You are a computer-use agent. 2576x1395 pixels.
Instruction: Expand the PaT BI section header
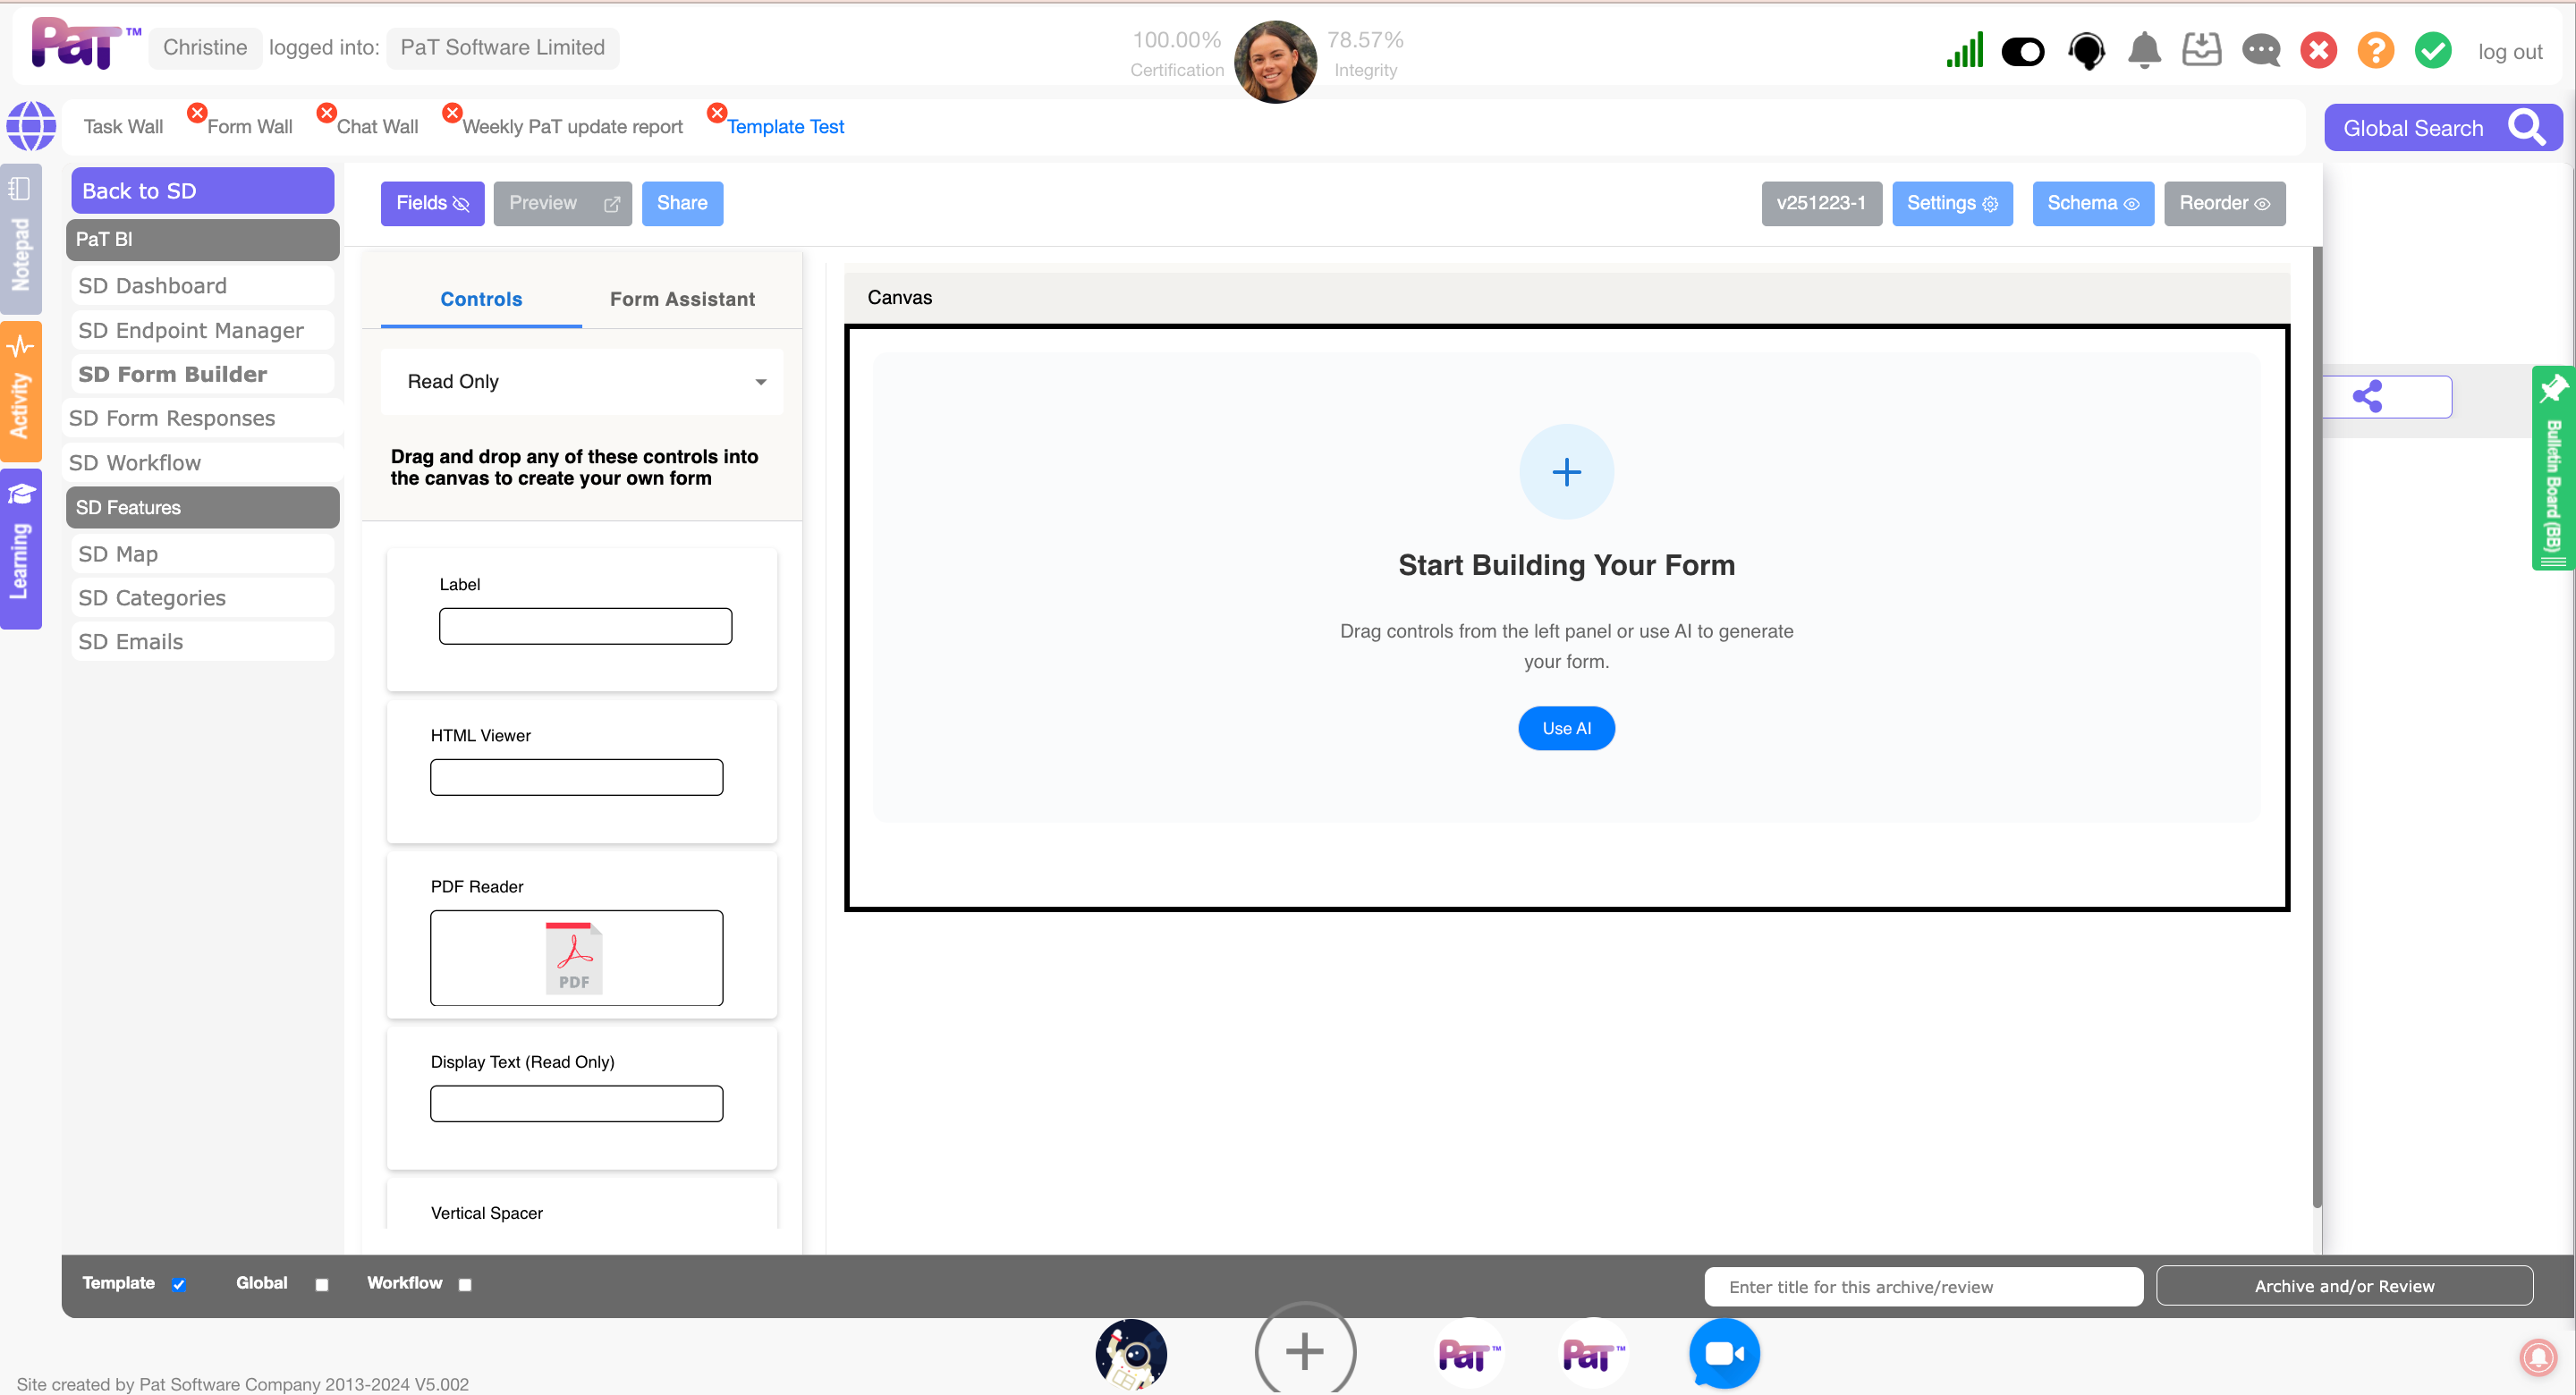pos(203,239)
